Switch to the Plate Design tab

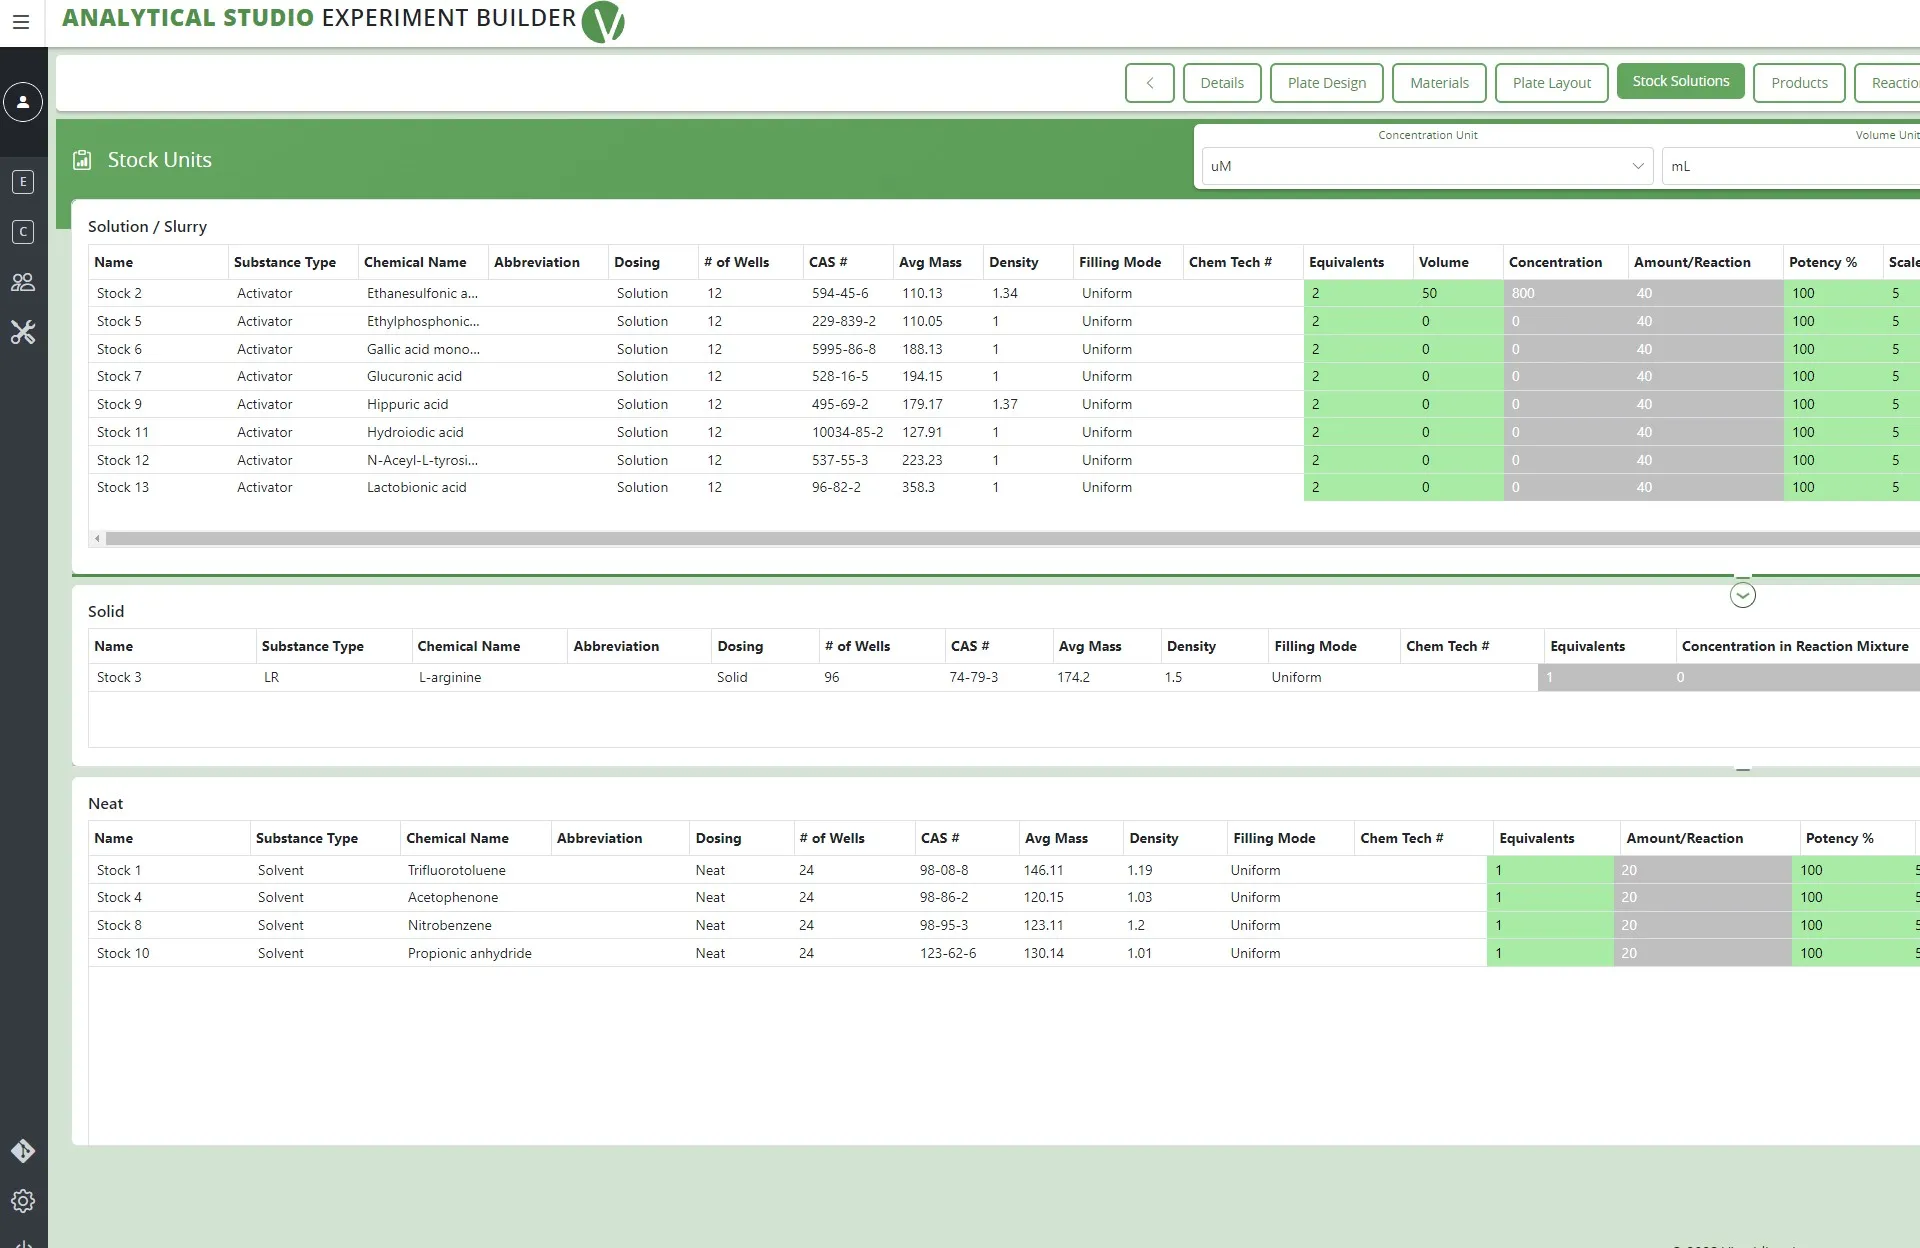pos(1326,83)
